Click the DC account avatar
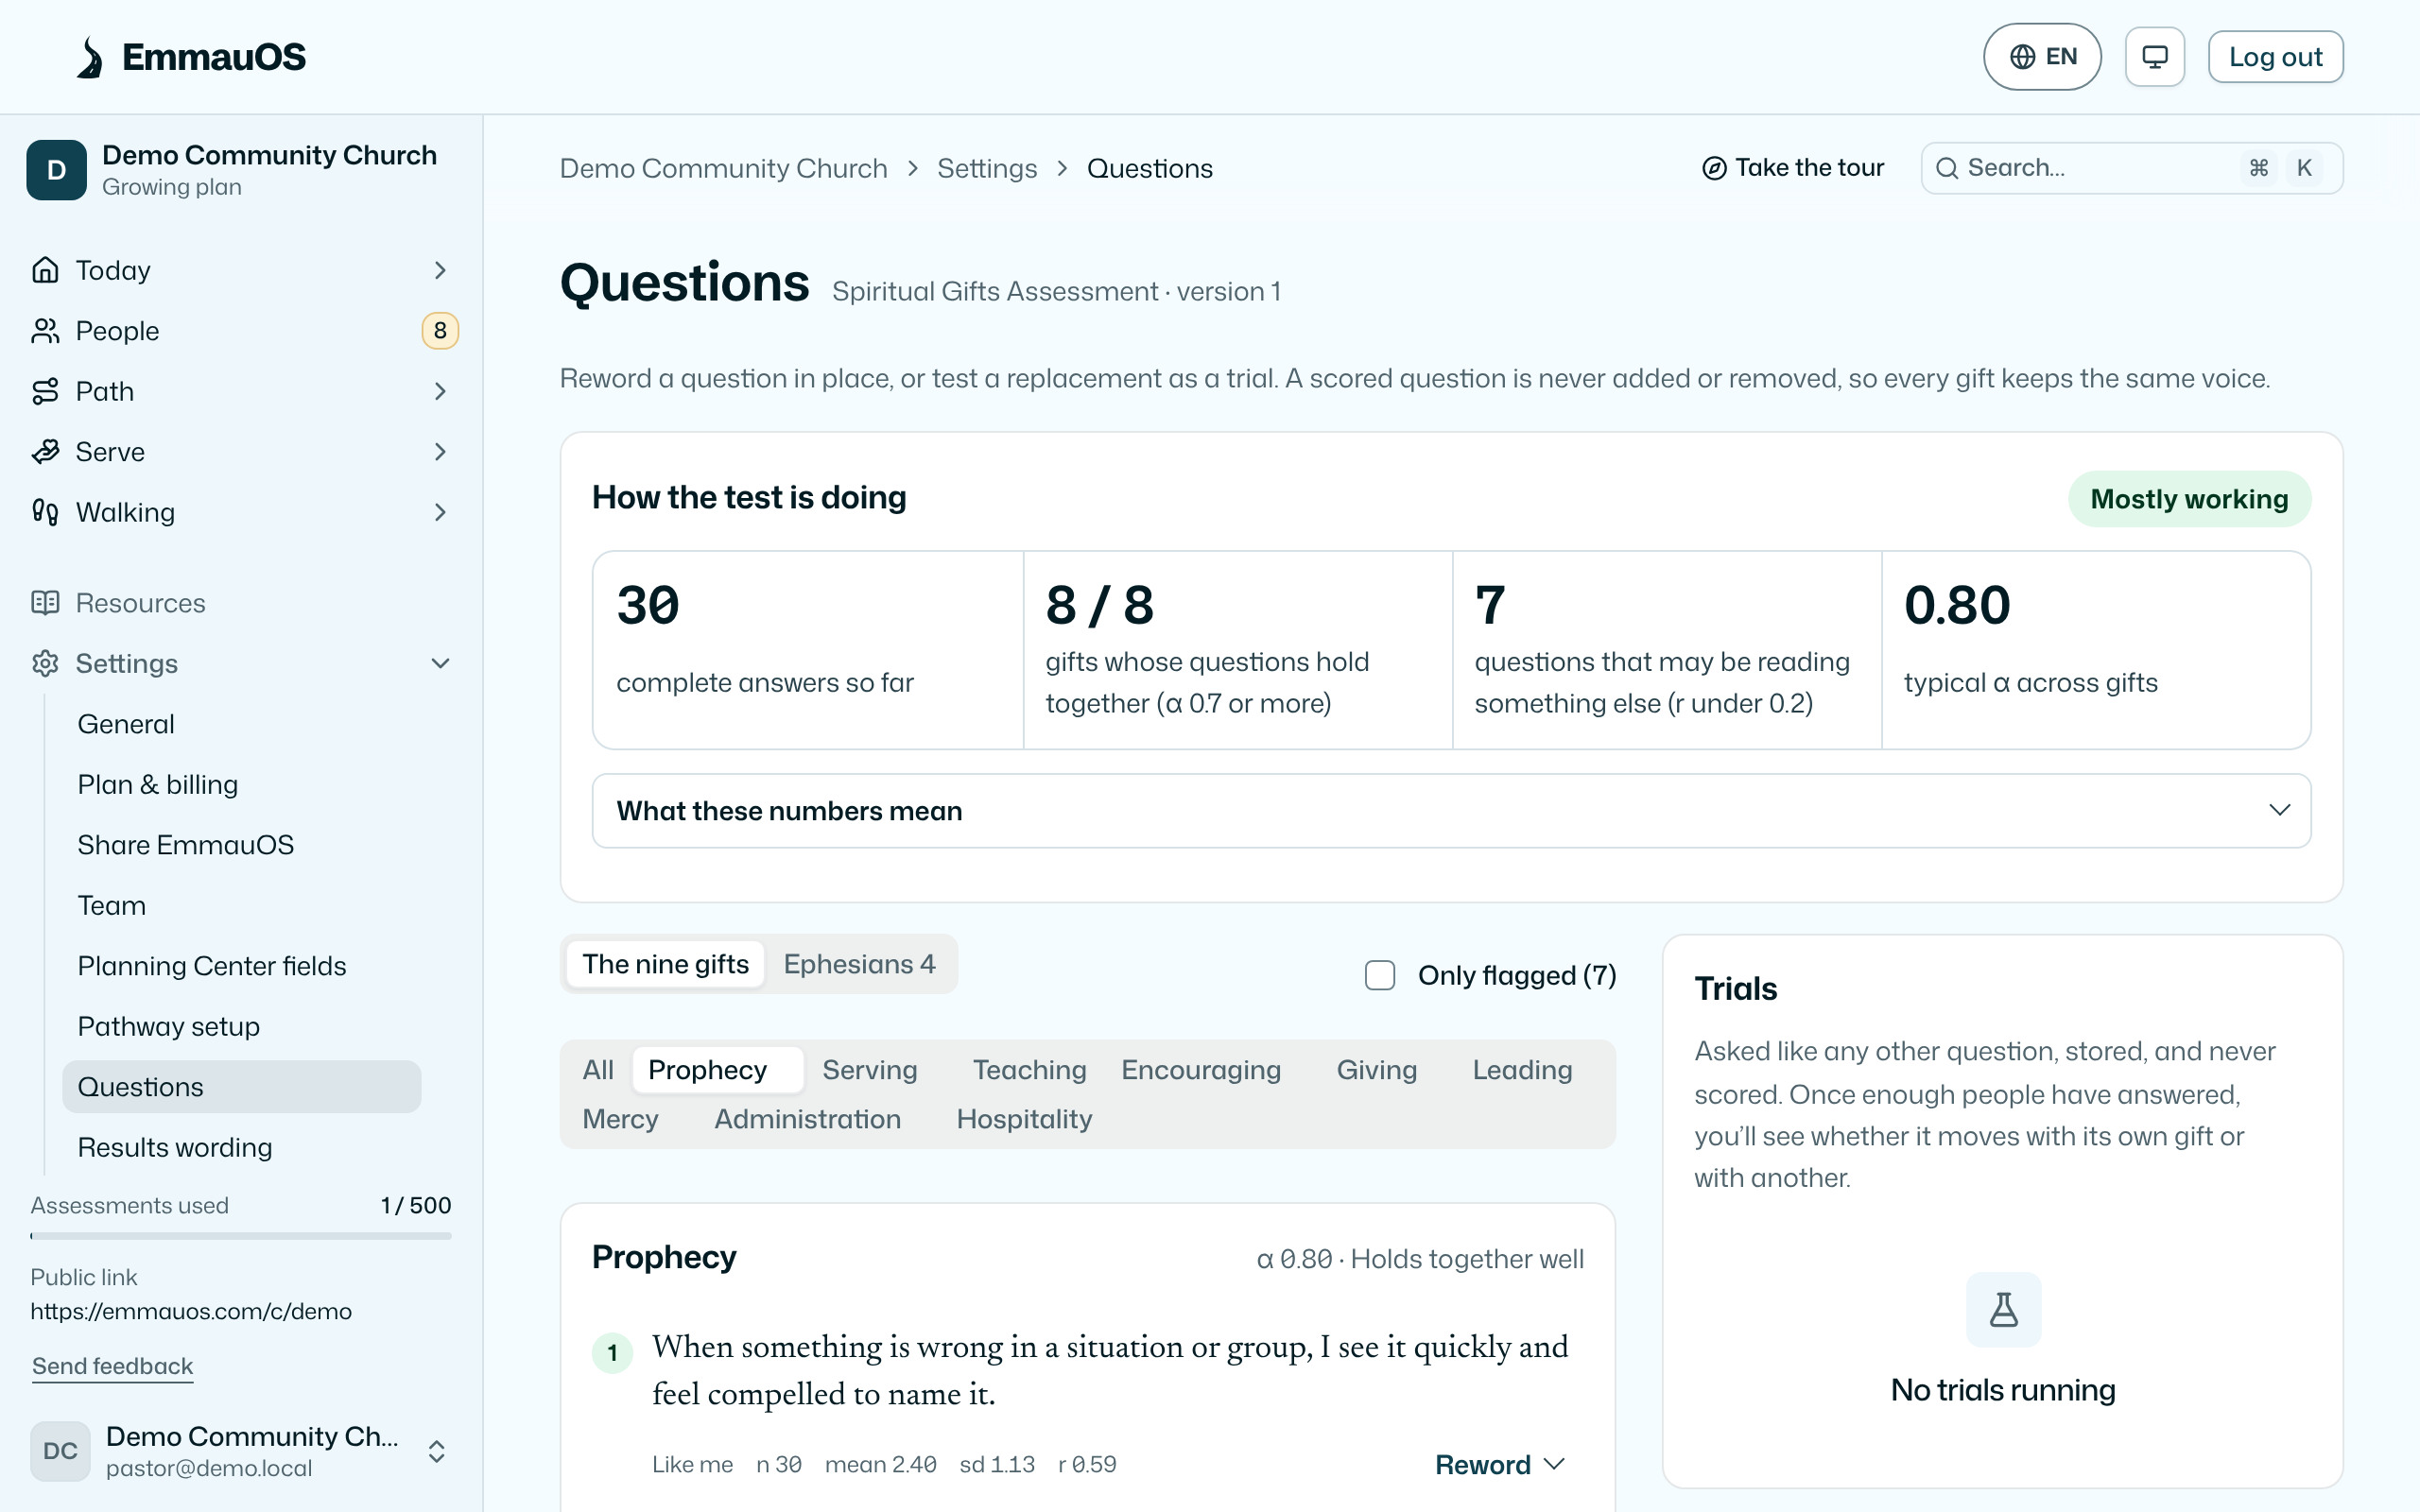2420x1512 pixels. pos(60,1451)
